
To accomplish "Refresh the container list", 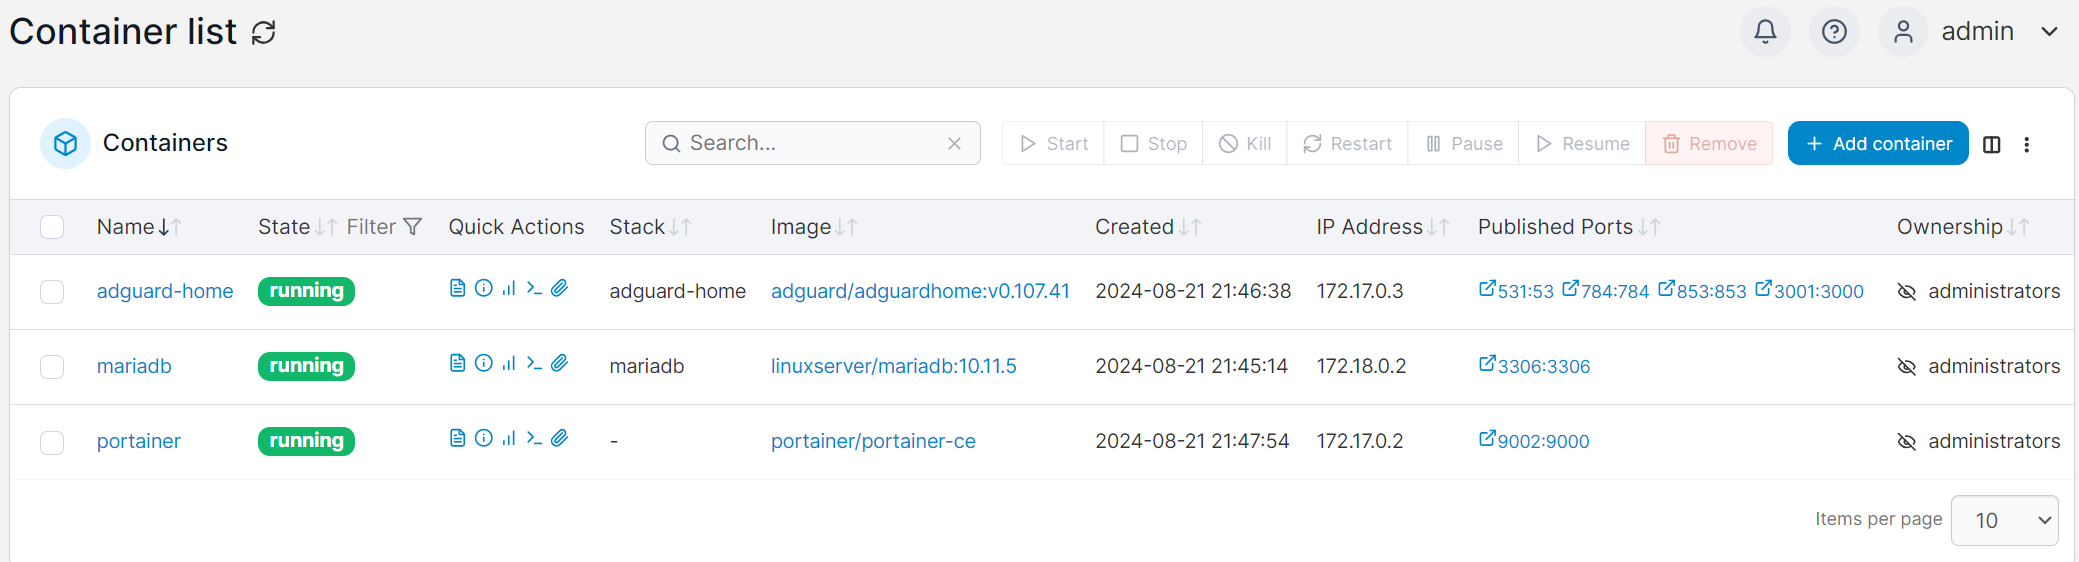I will tap(263, 33).
